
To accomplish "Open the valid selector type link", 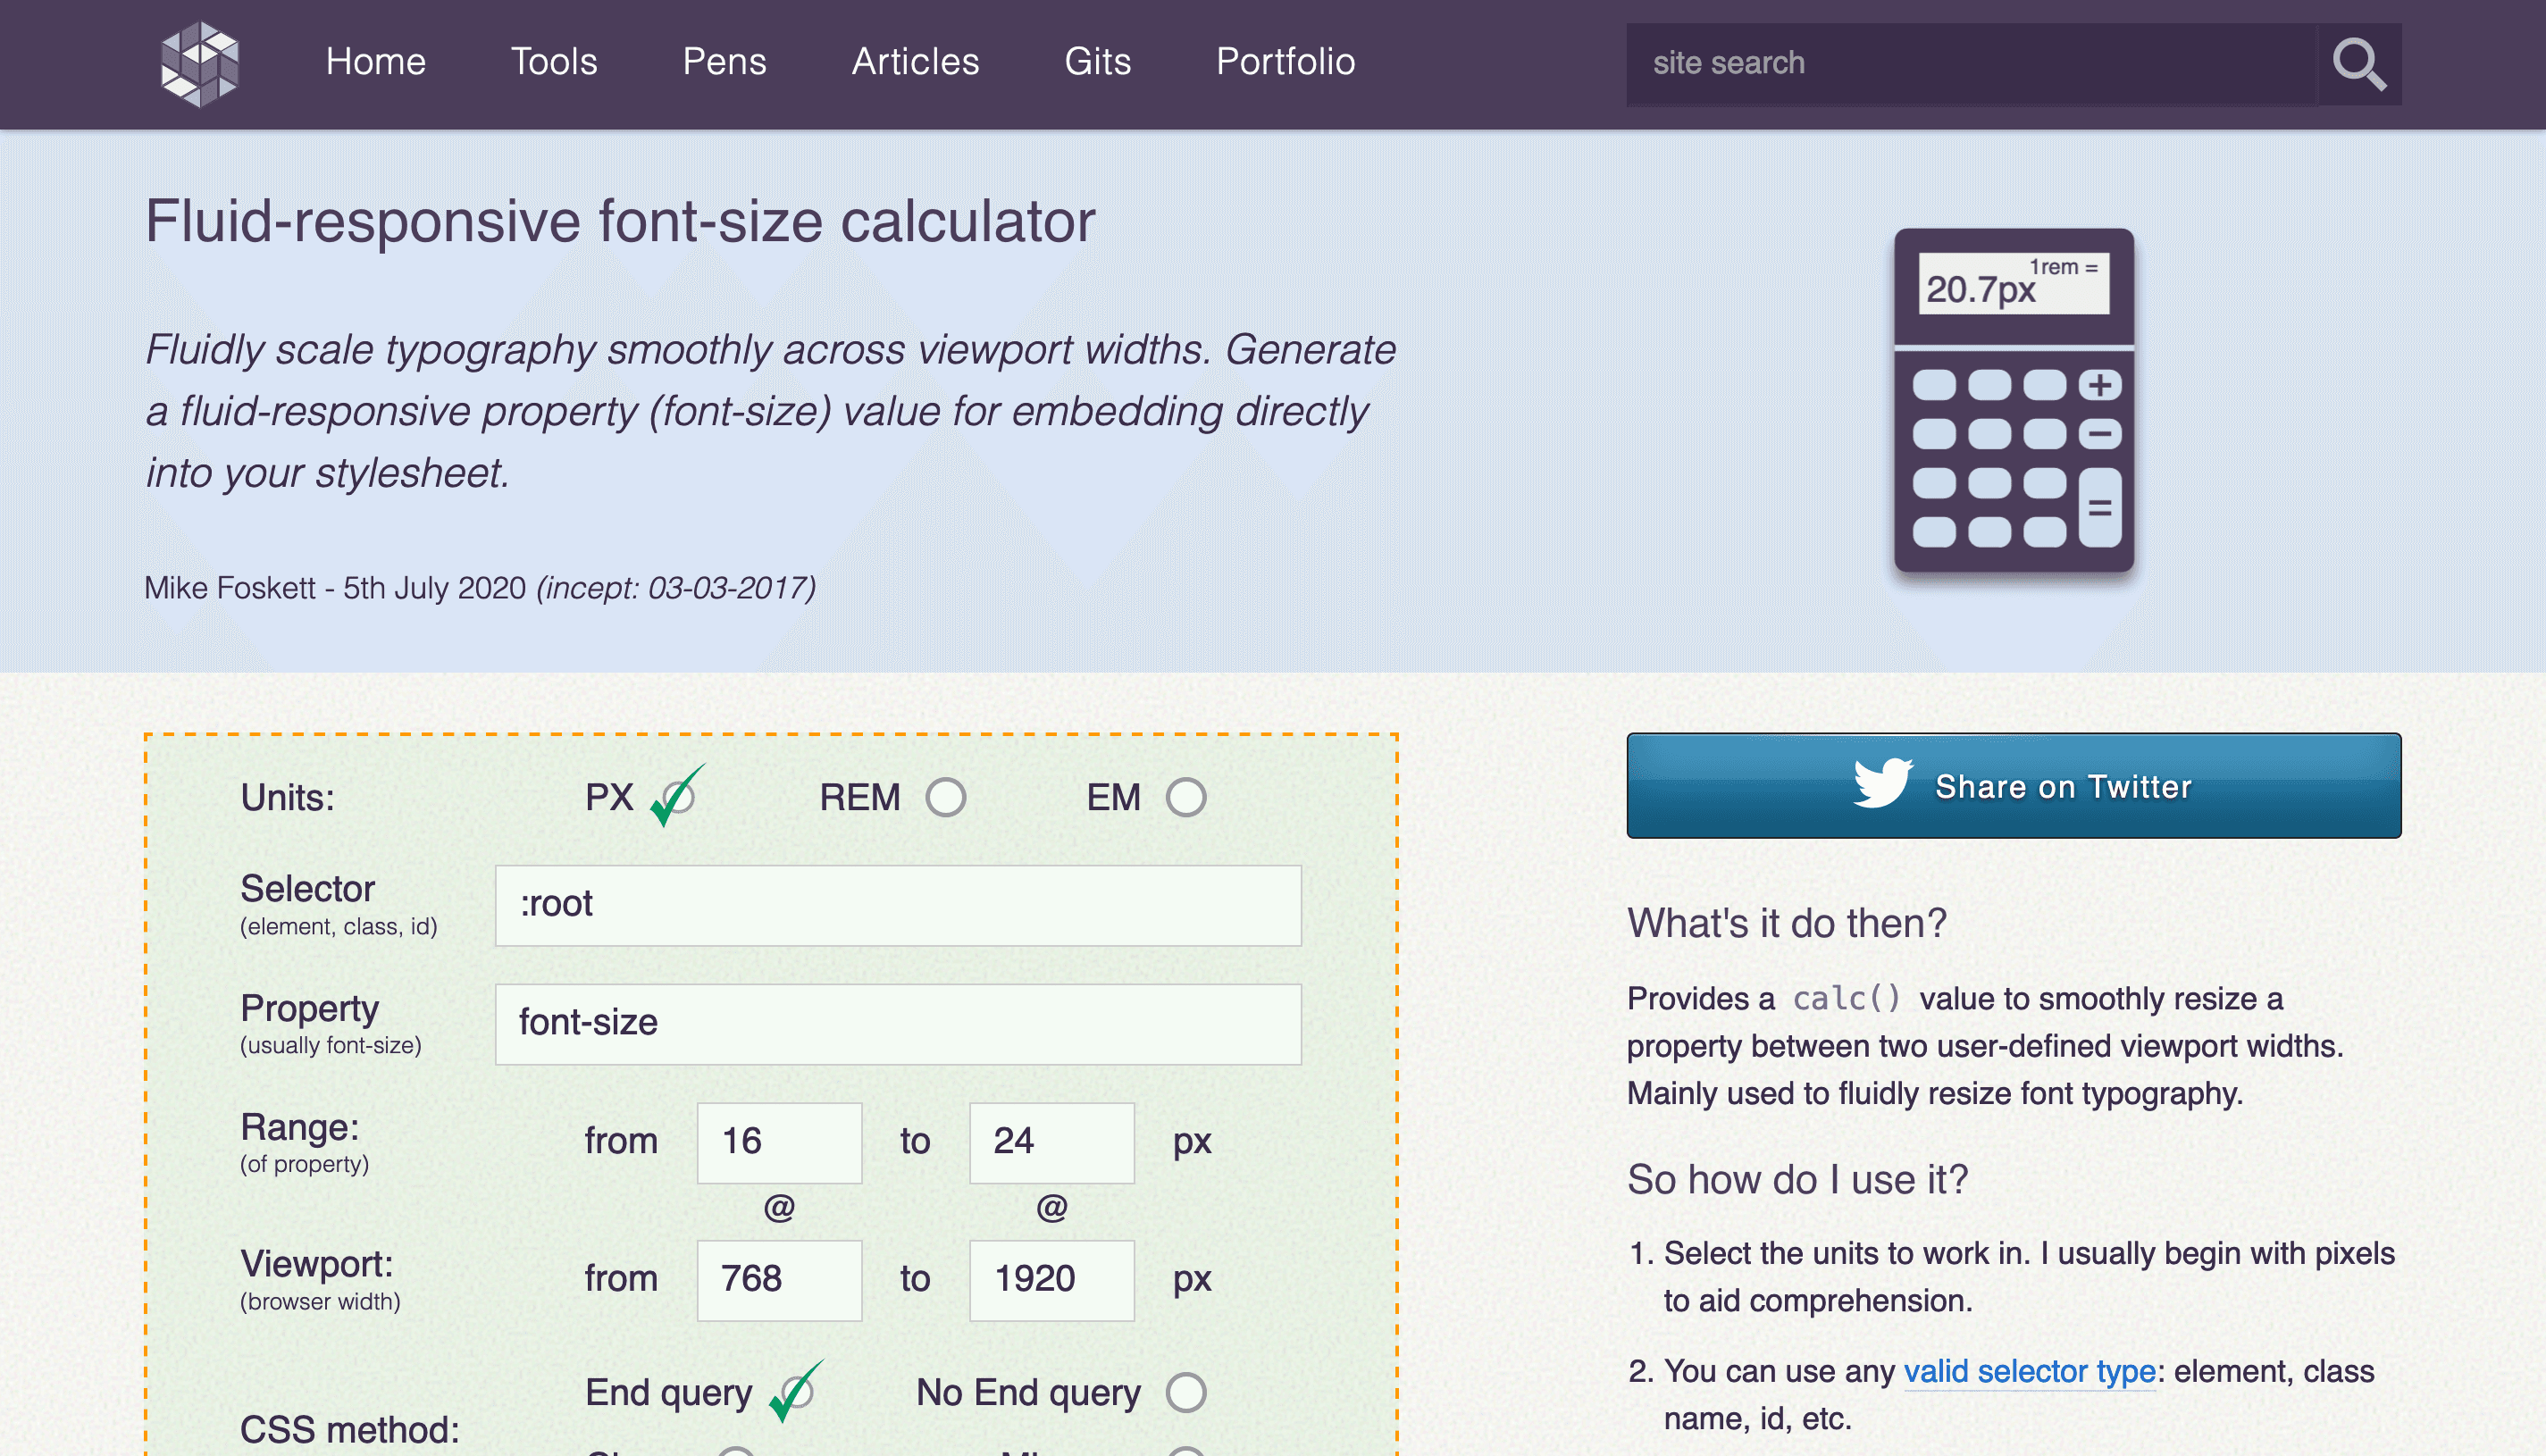I will click(2030, 1371).
